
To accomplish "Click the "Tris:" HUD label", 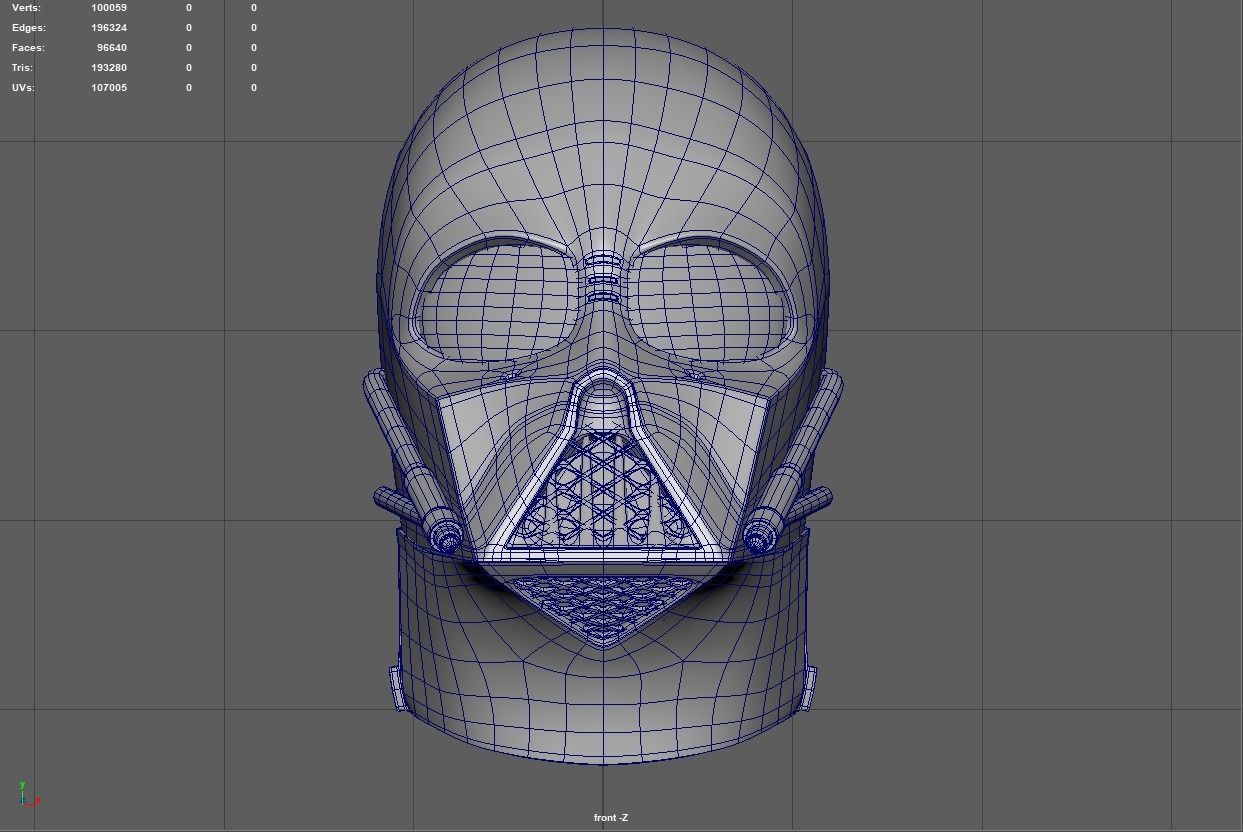I will coord(22,68).
